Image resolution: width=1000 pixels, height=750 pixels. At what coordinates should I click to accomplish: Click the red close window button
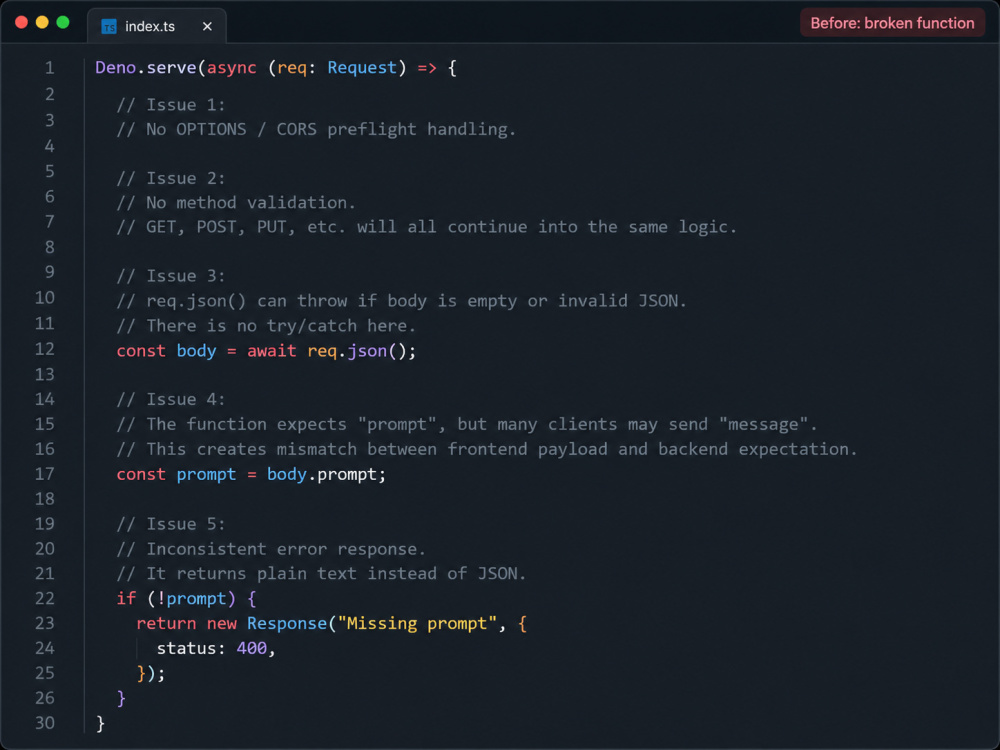[21, 22]
